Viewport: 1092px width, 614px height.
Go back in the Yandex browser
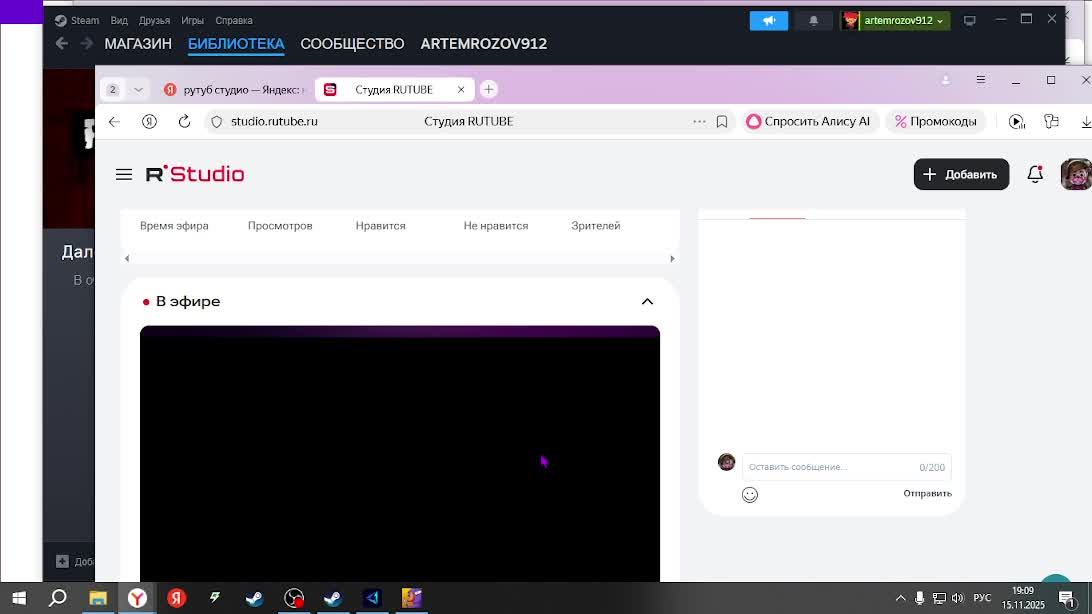click(114, 121)
